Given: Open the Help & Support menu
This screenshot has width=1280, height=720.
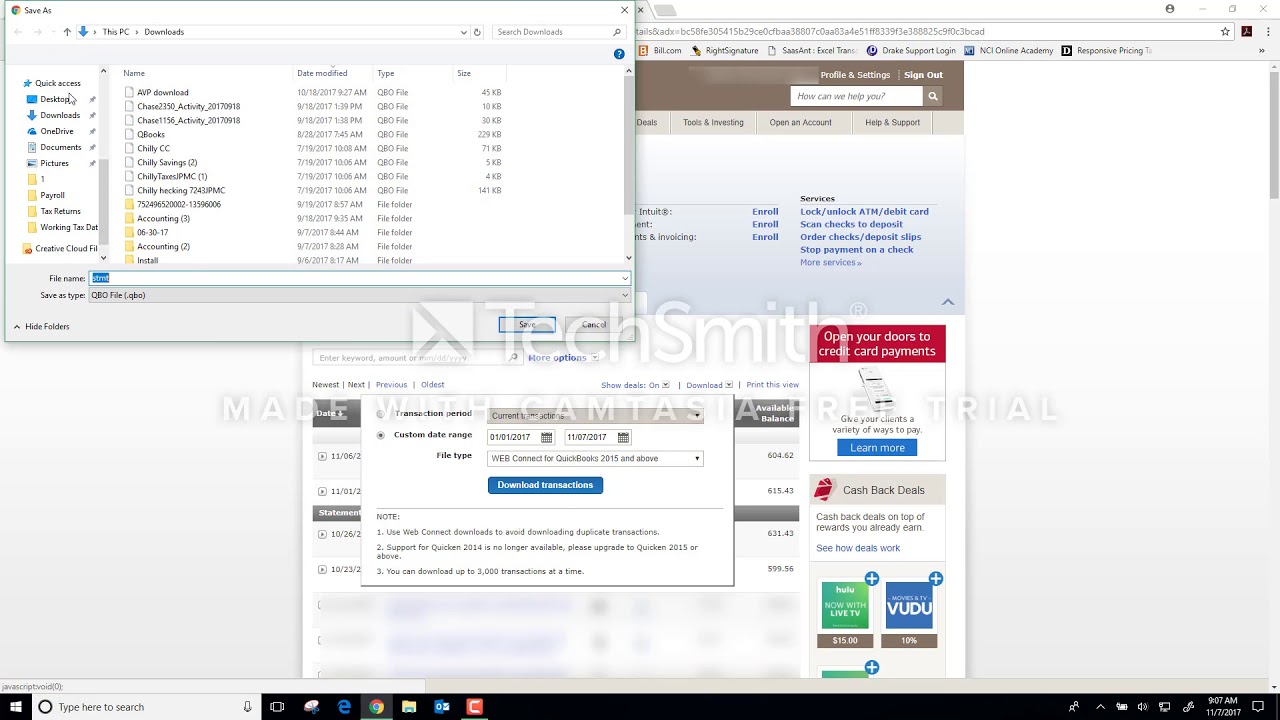Looking at the screenshot, I should pos(892,122).
